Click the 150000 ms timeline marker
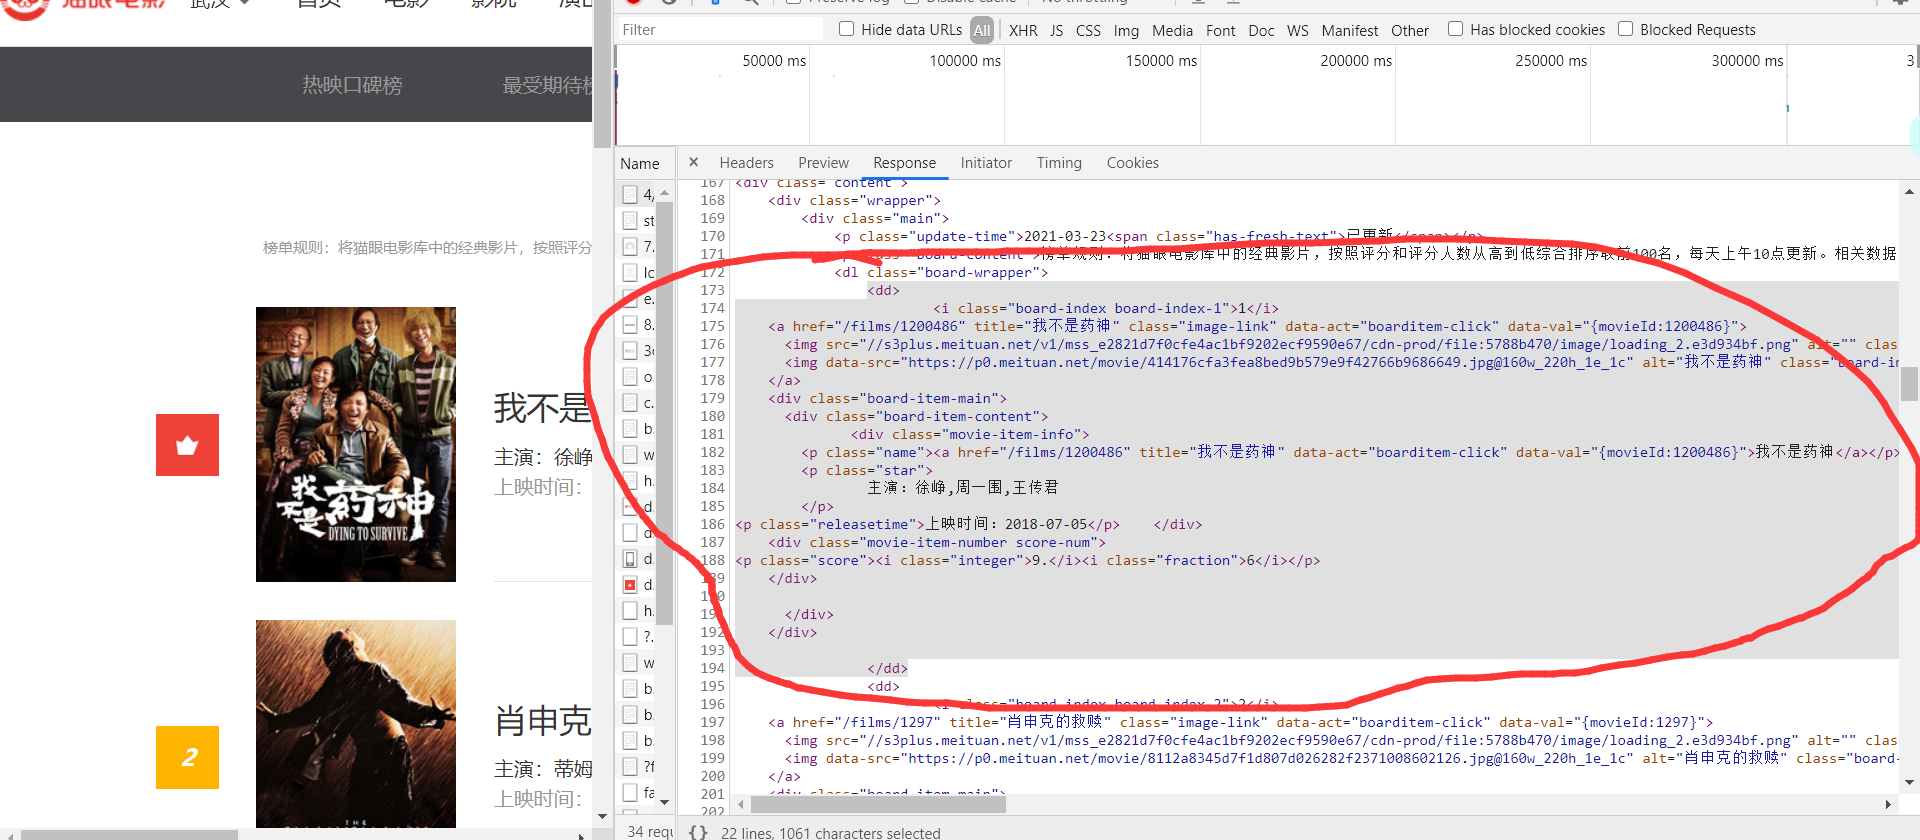 point(1161,61)
